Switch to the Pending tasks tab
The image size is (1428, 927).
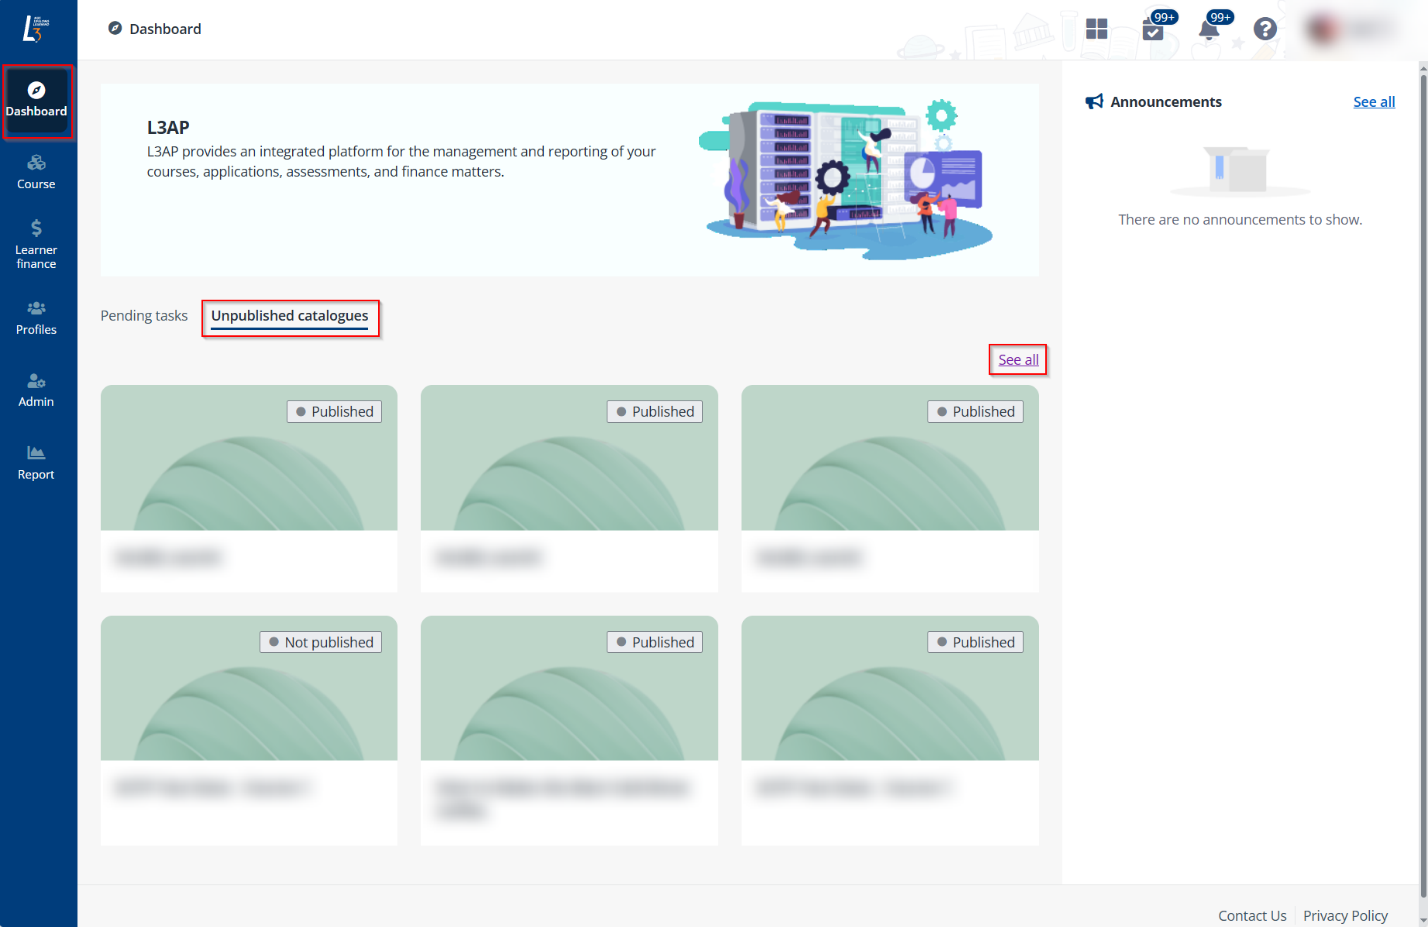pyautogui.click(x=144, y=316)
